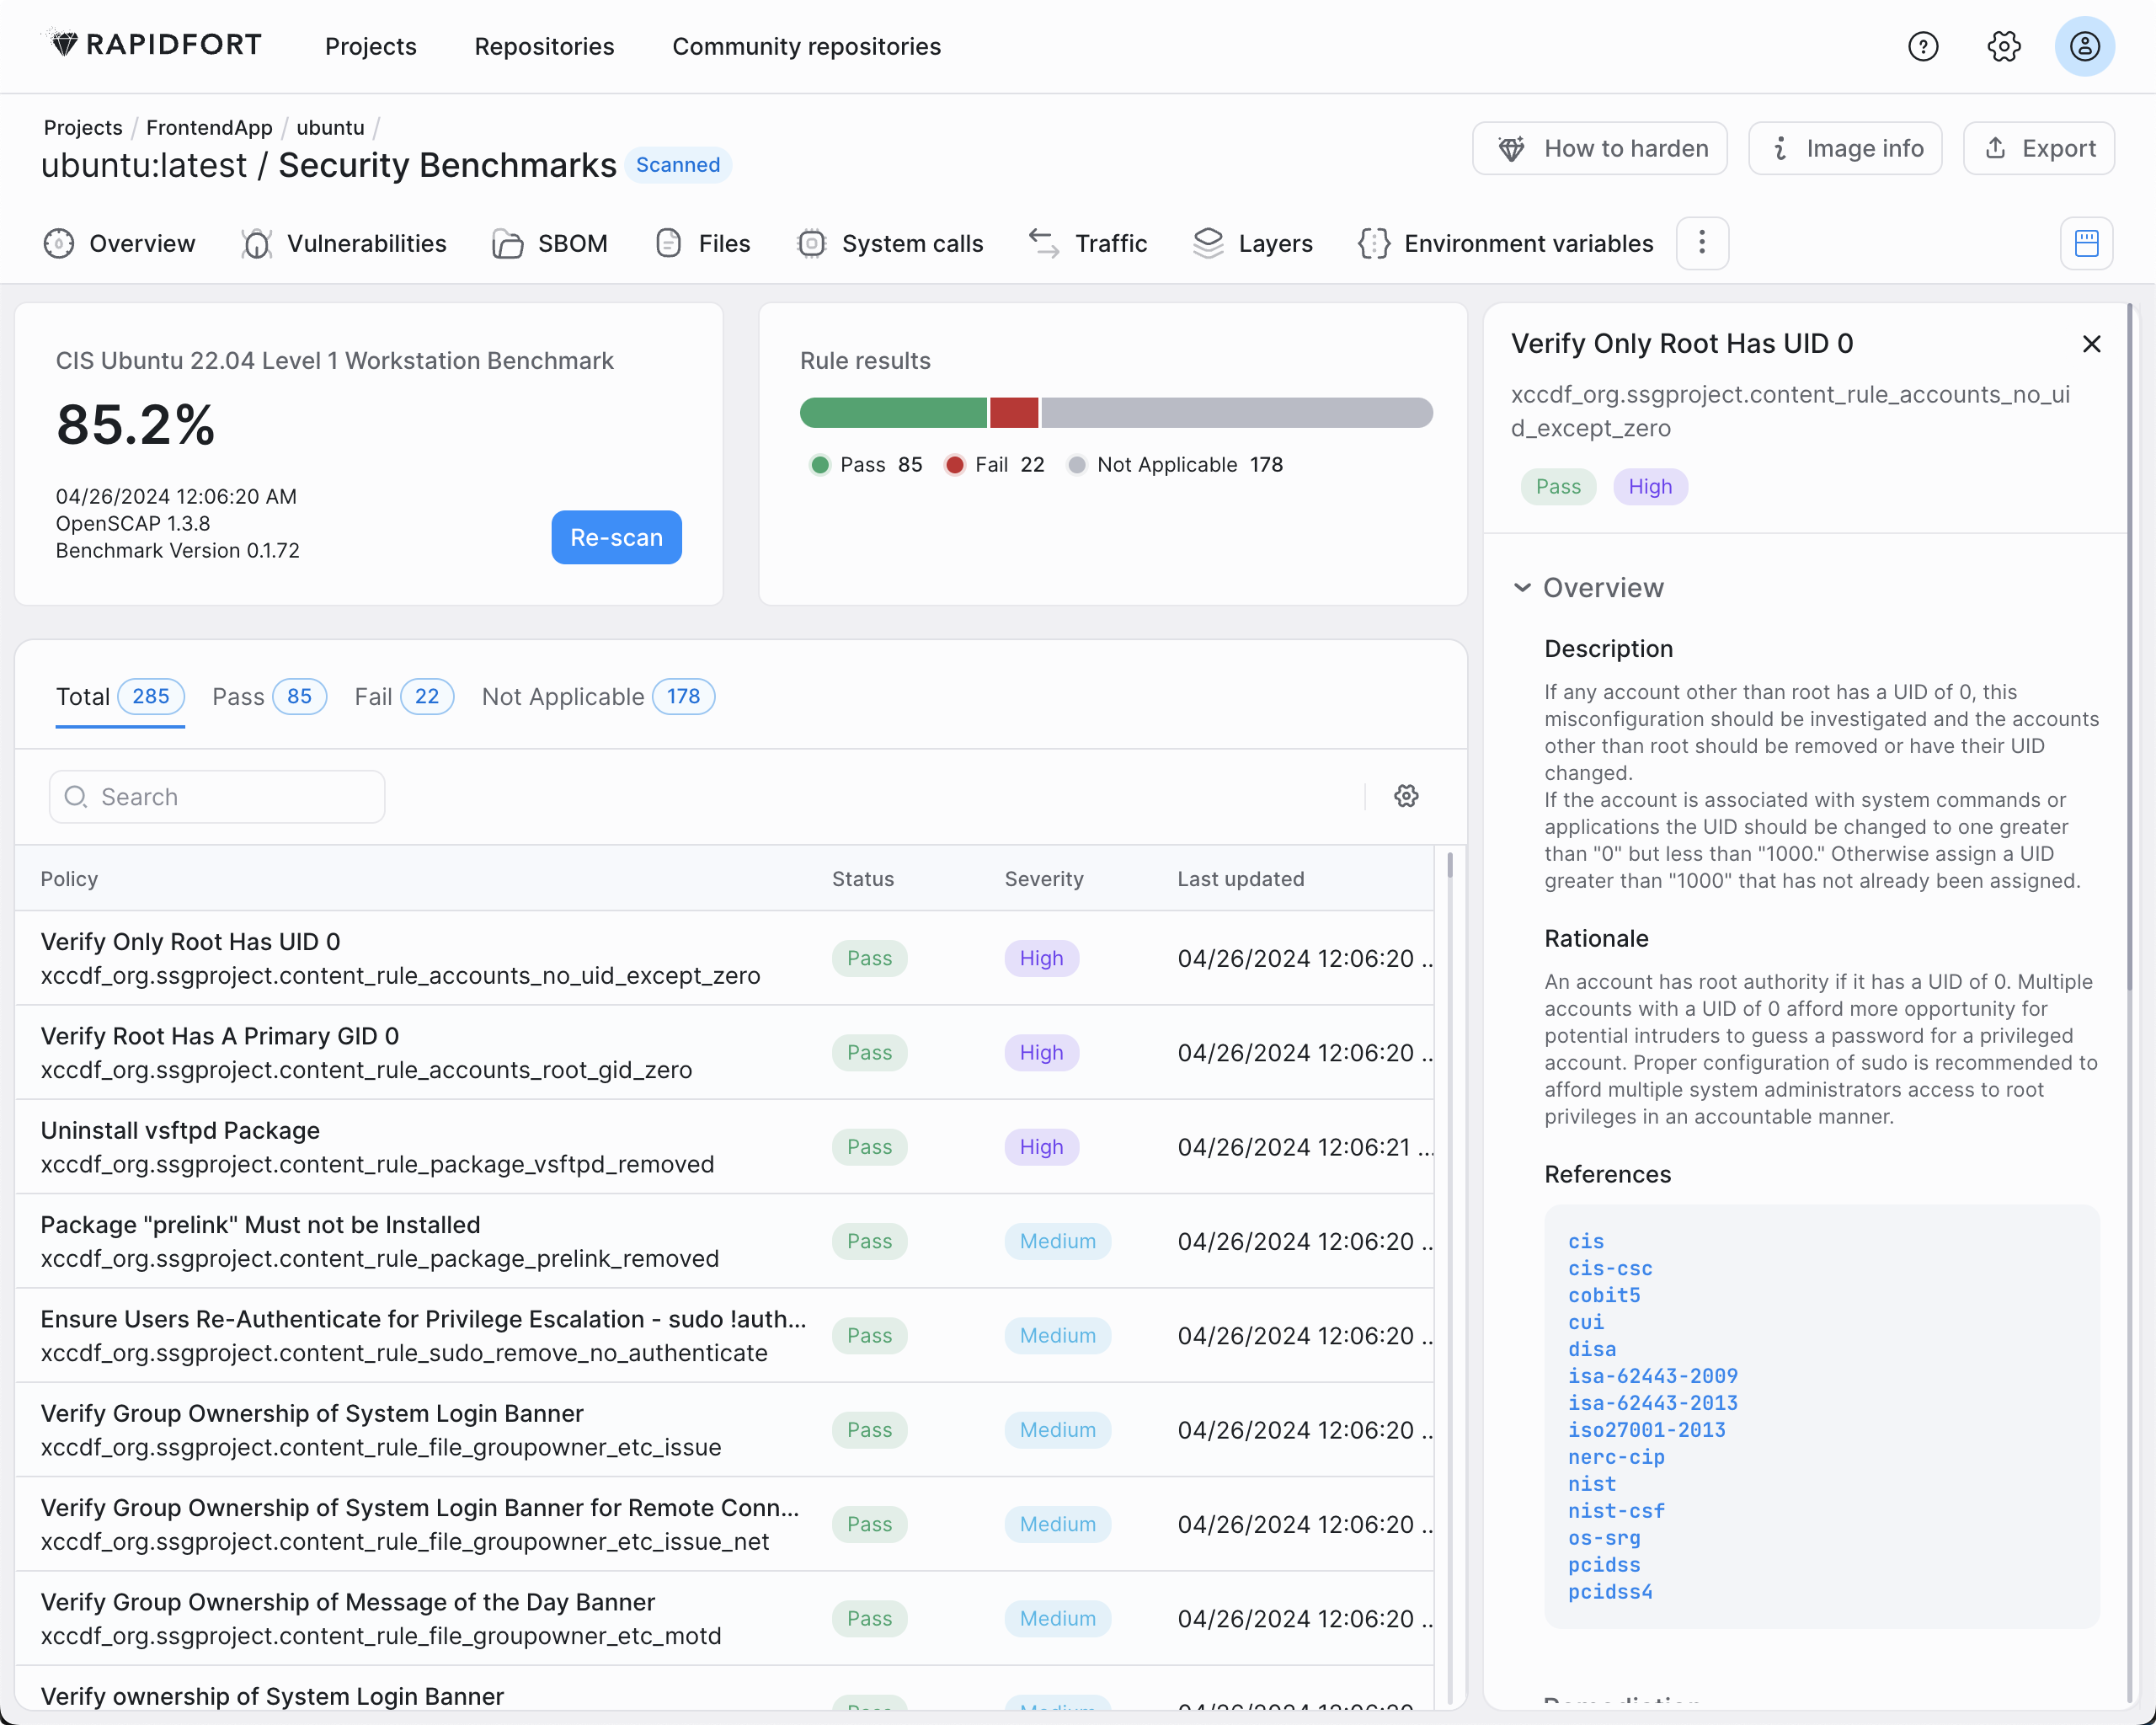Open the pcidss4 reference link
Viewport: 2156px width, 1725px height.
point(1610,1592)
